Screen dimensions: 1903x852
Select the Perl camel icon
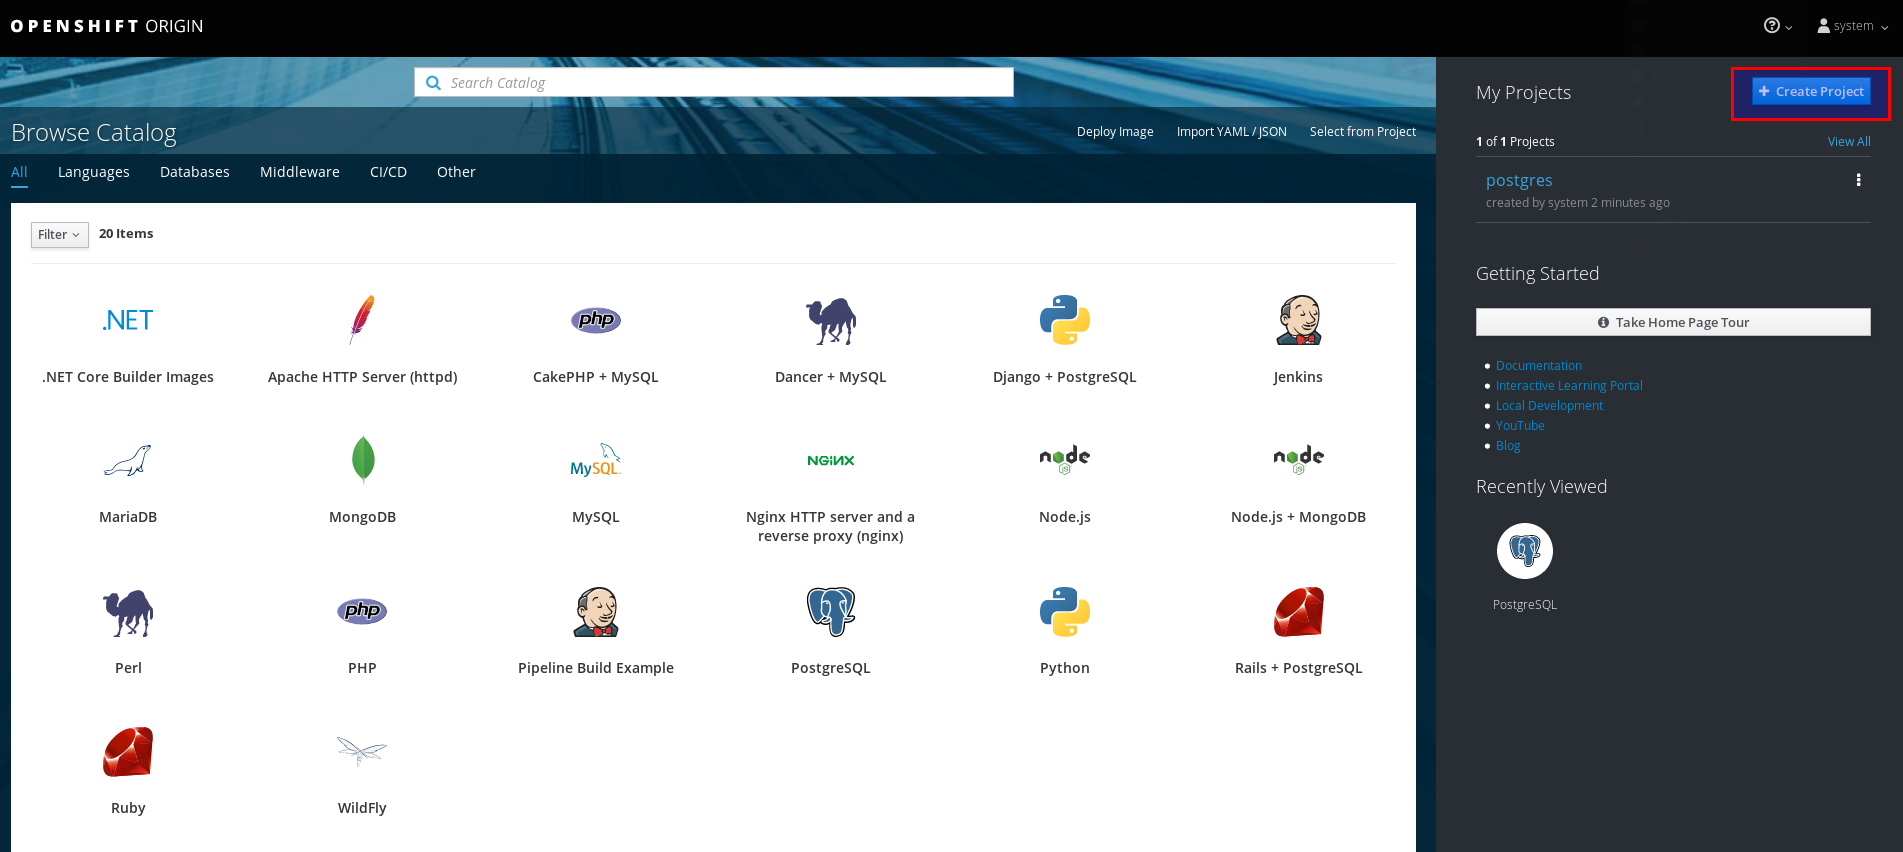click(x=128, y=612)
